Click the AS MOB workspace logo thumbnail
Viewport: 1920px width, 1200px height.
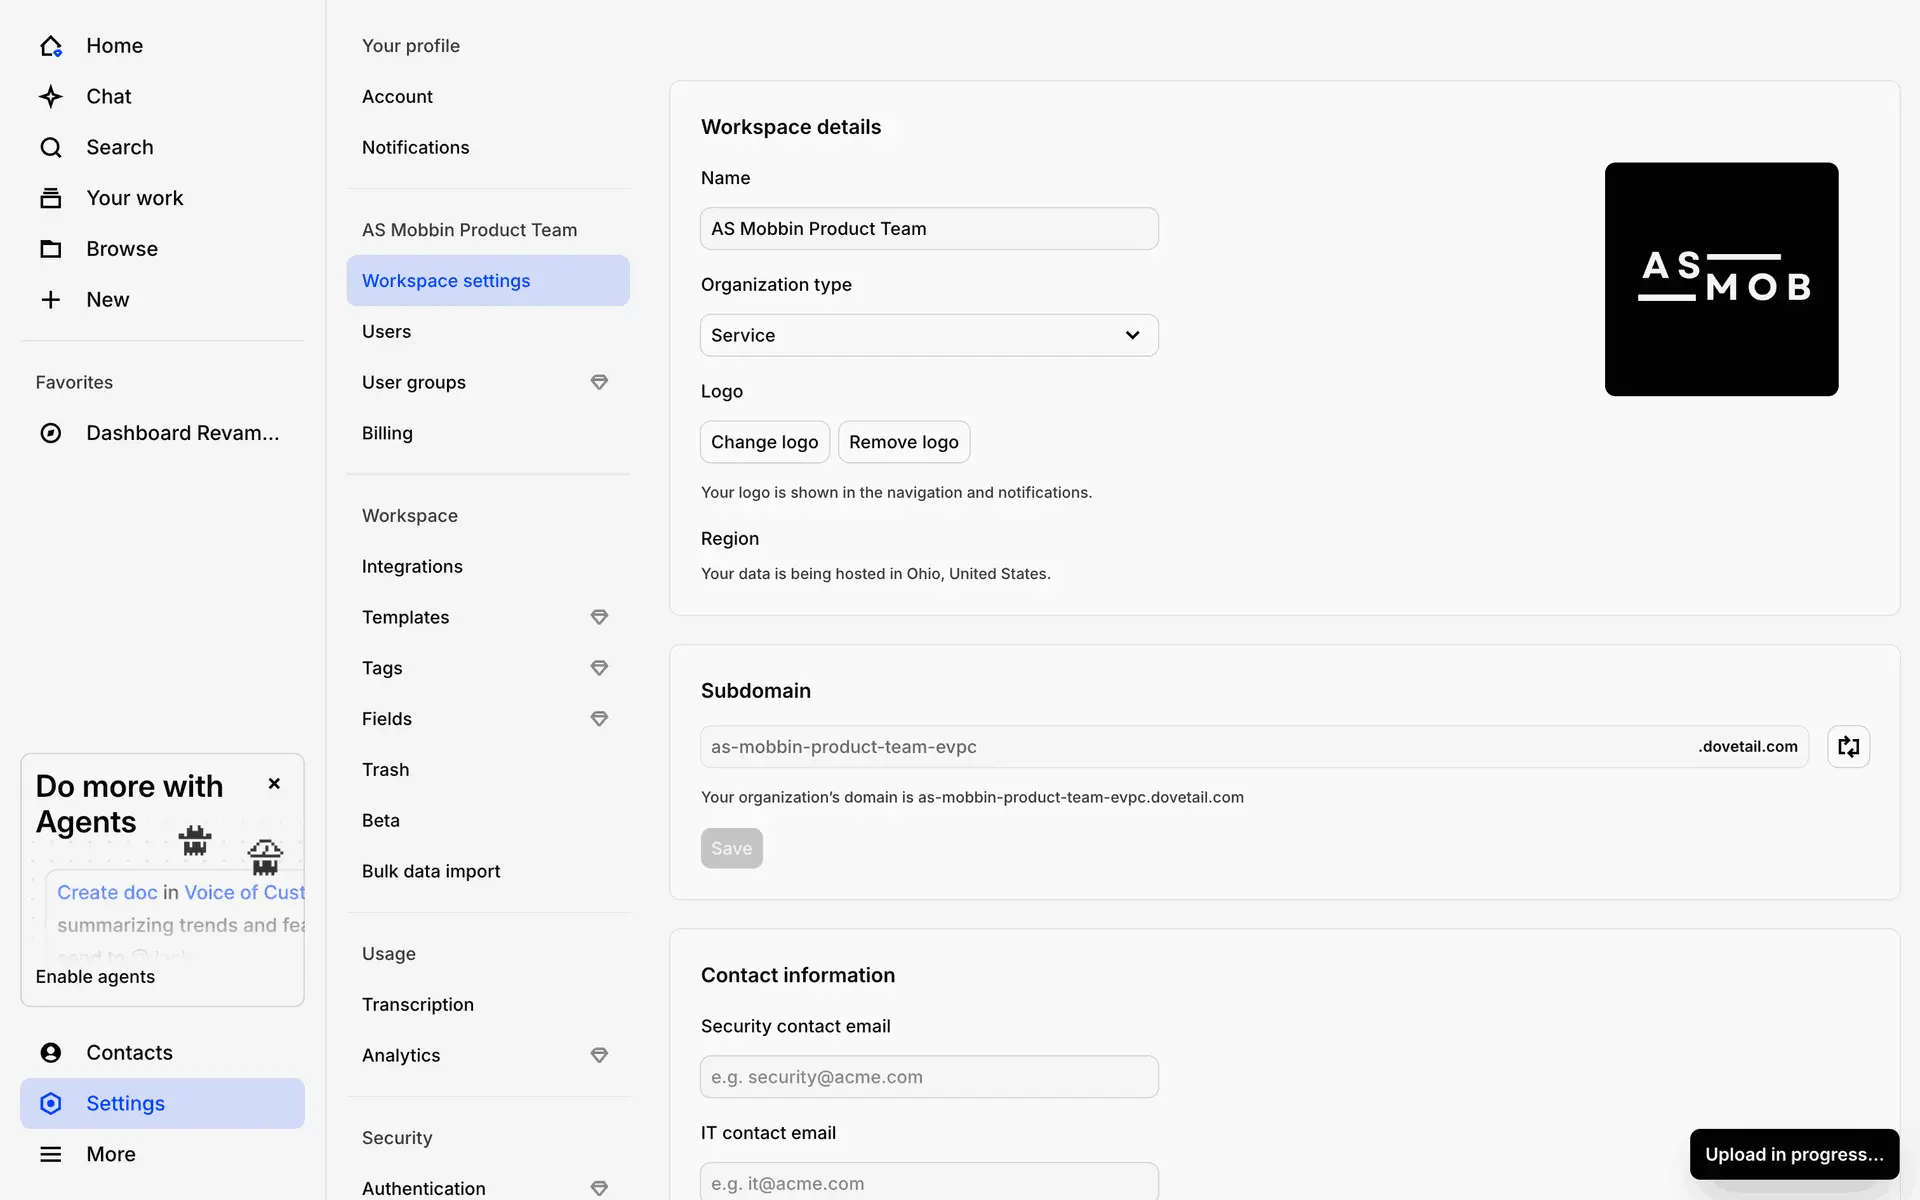pos(1721,279)
